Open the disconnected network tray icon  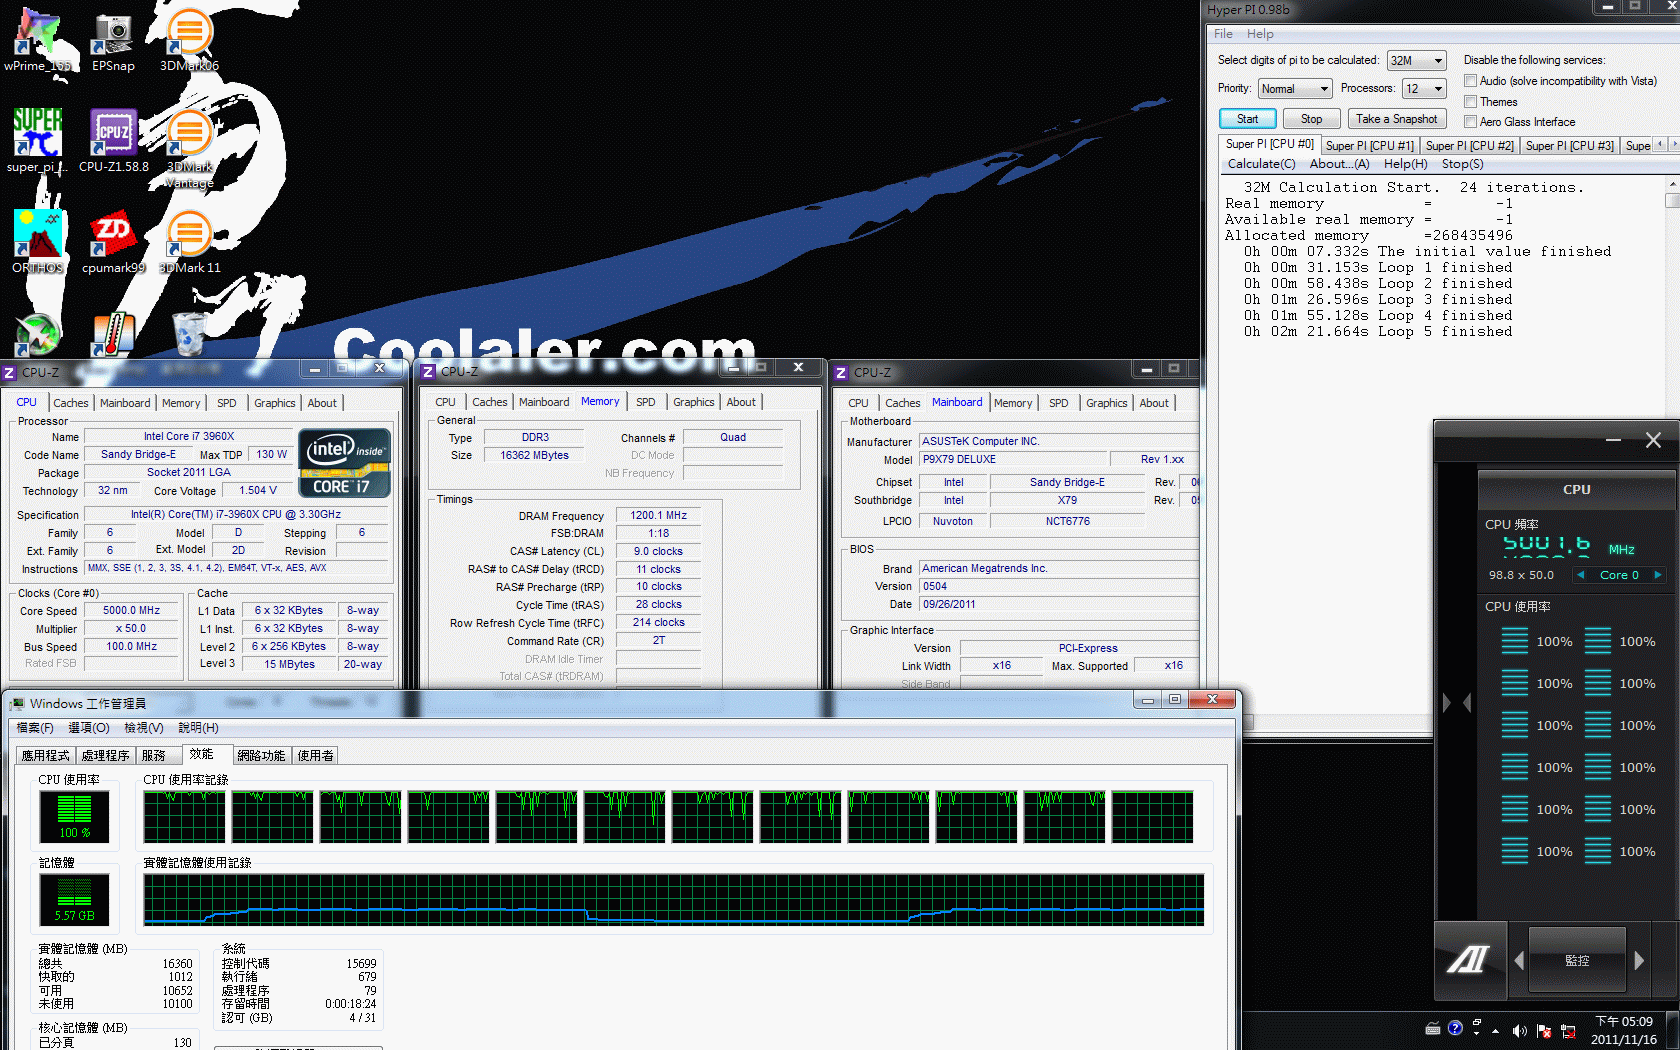pyautogui.click(x=1568, y=1030)
